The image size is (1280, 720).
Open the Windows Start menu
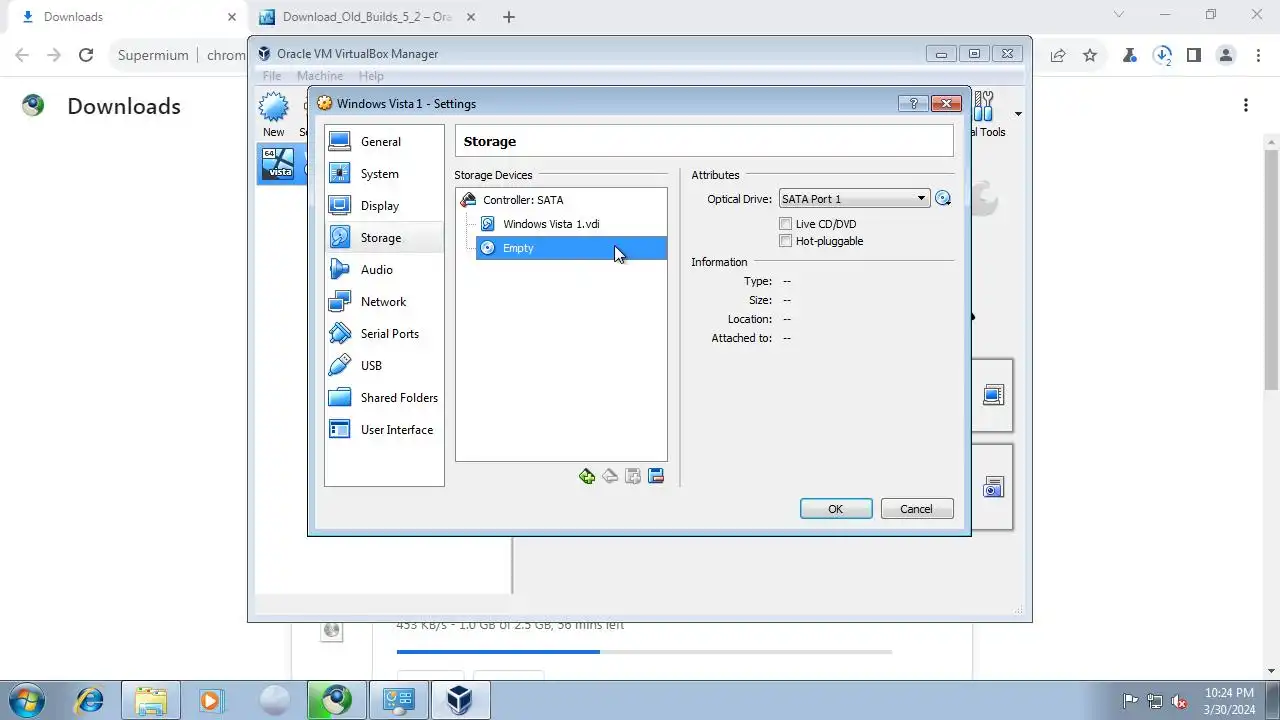pyautogui.click(x=27, y=700)
